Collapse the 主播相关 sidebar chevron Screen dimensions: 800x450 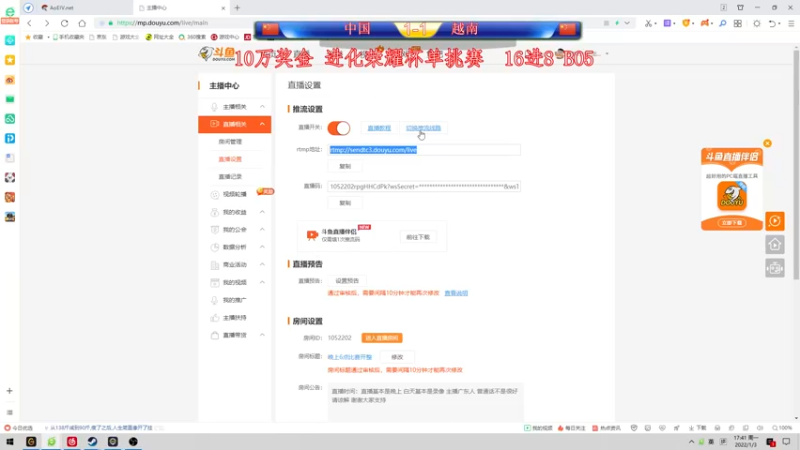[262, 107]
